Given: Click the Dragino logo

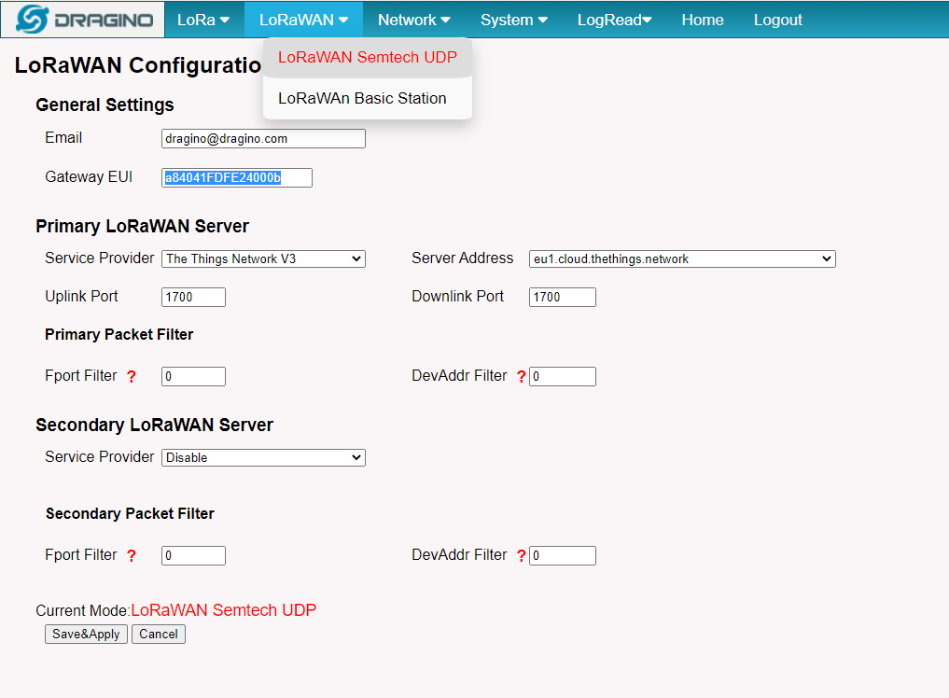Looking at the screenshot, I should coord(83,19).
